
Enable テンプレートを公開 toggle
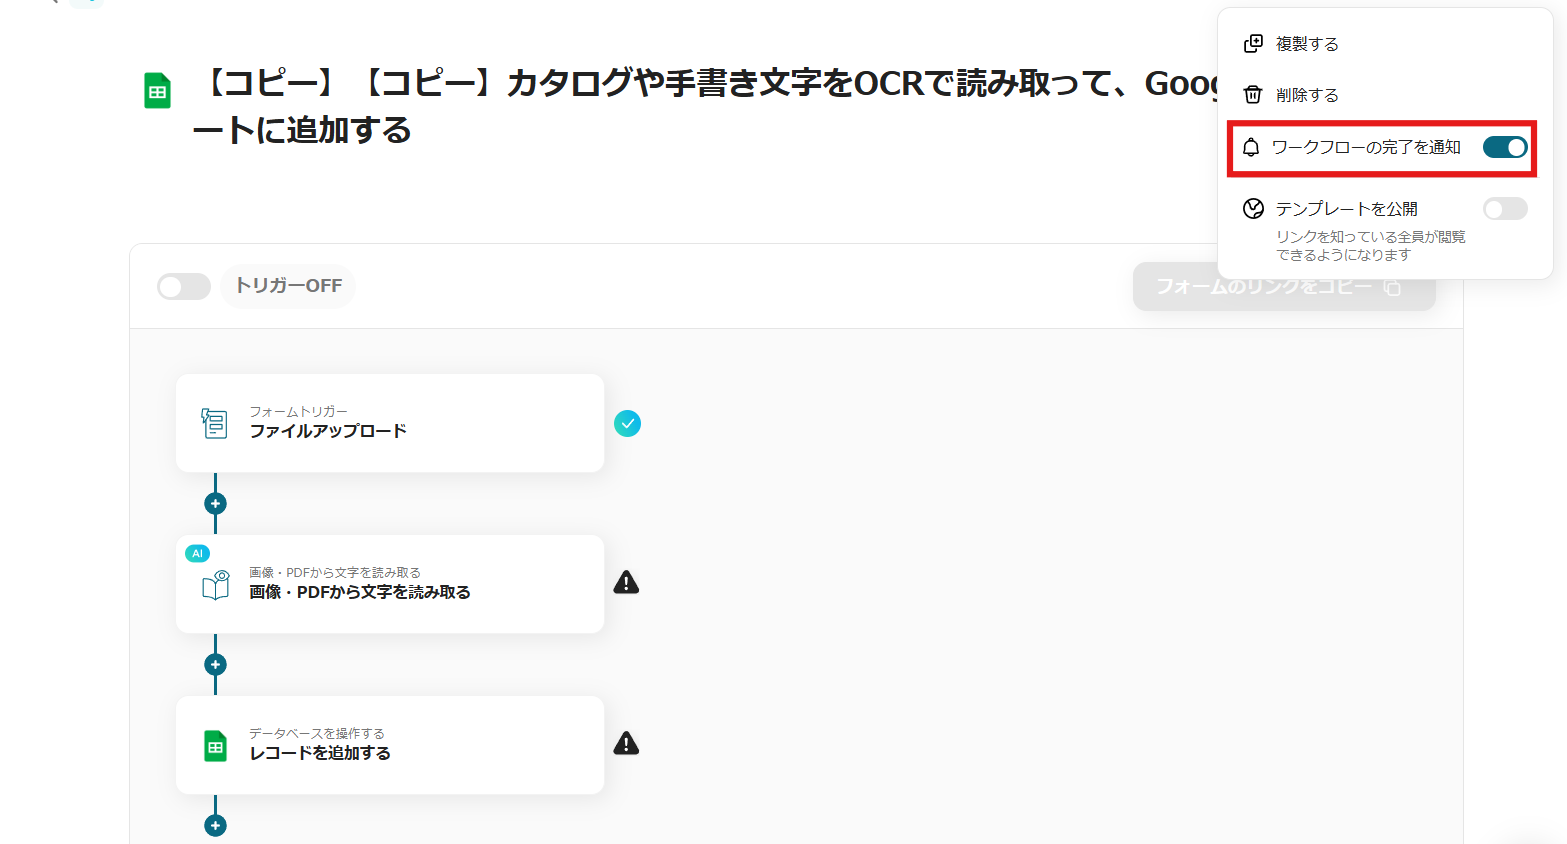point(1504,209)
